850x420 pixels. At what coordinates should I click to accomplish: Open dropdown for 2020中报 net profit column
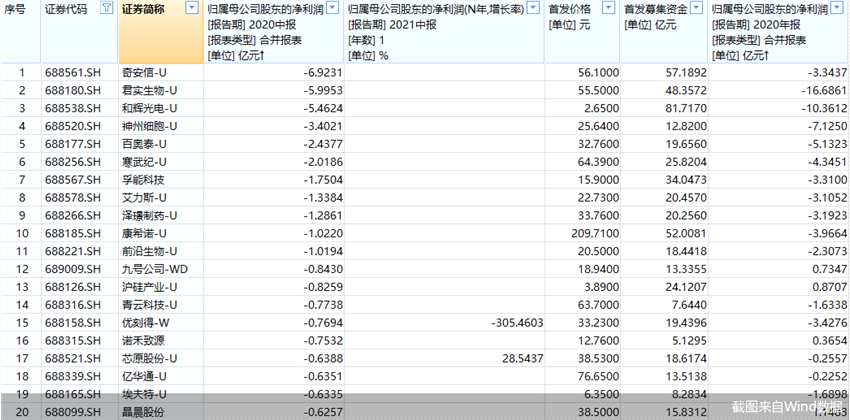point(334,8)
